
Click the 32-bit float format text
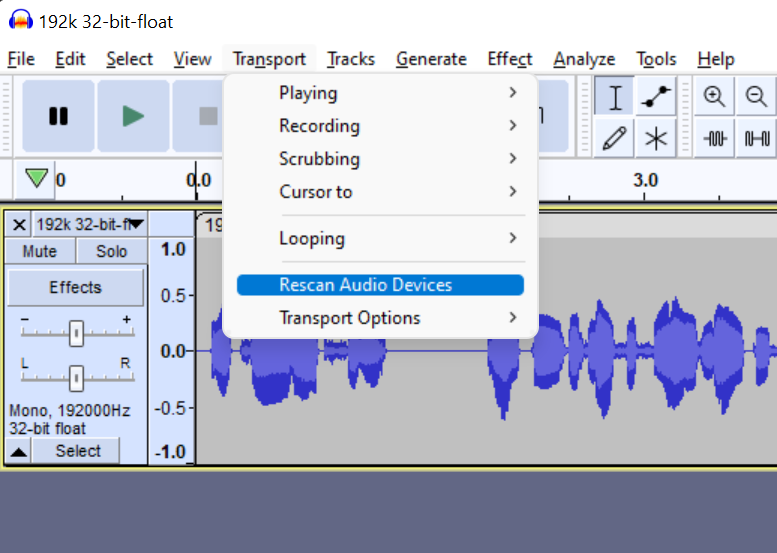point(48,429)
